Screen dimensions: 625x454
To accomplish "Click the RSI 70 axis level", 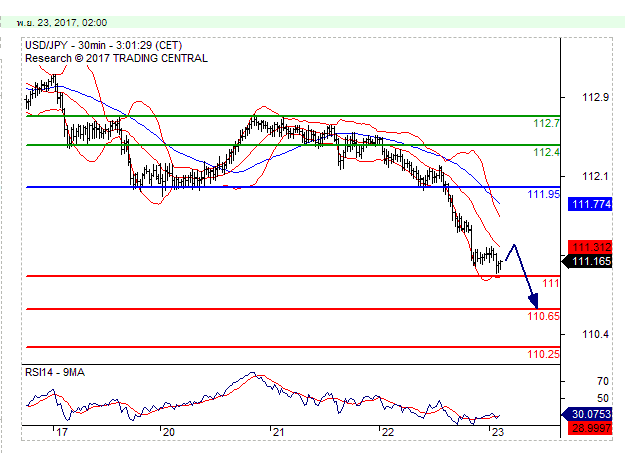I will pos(603,381).
